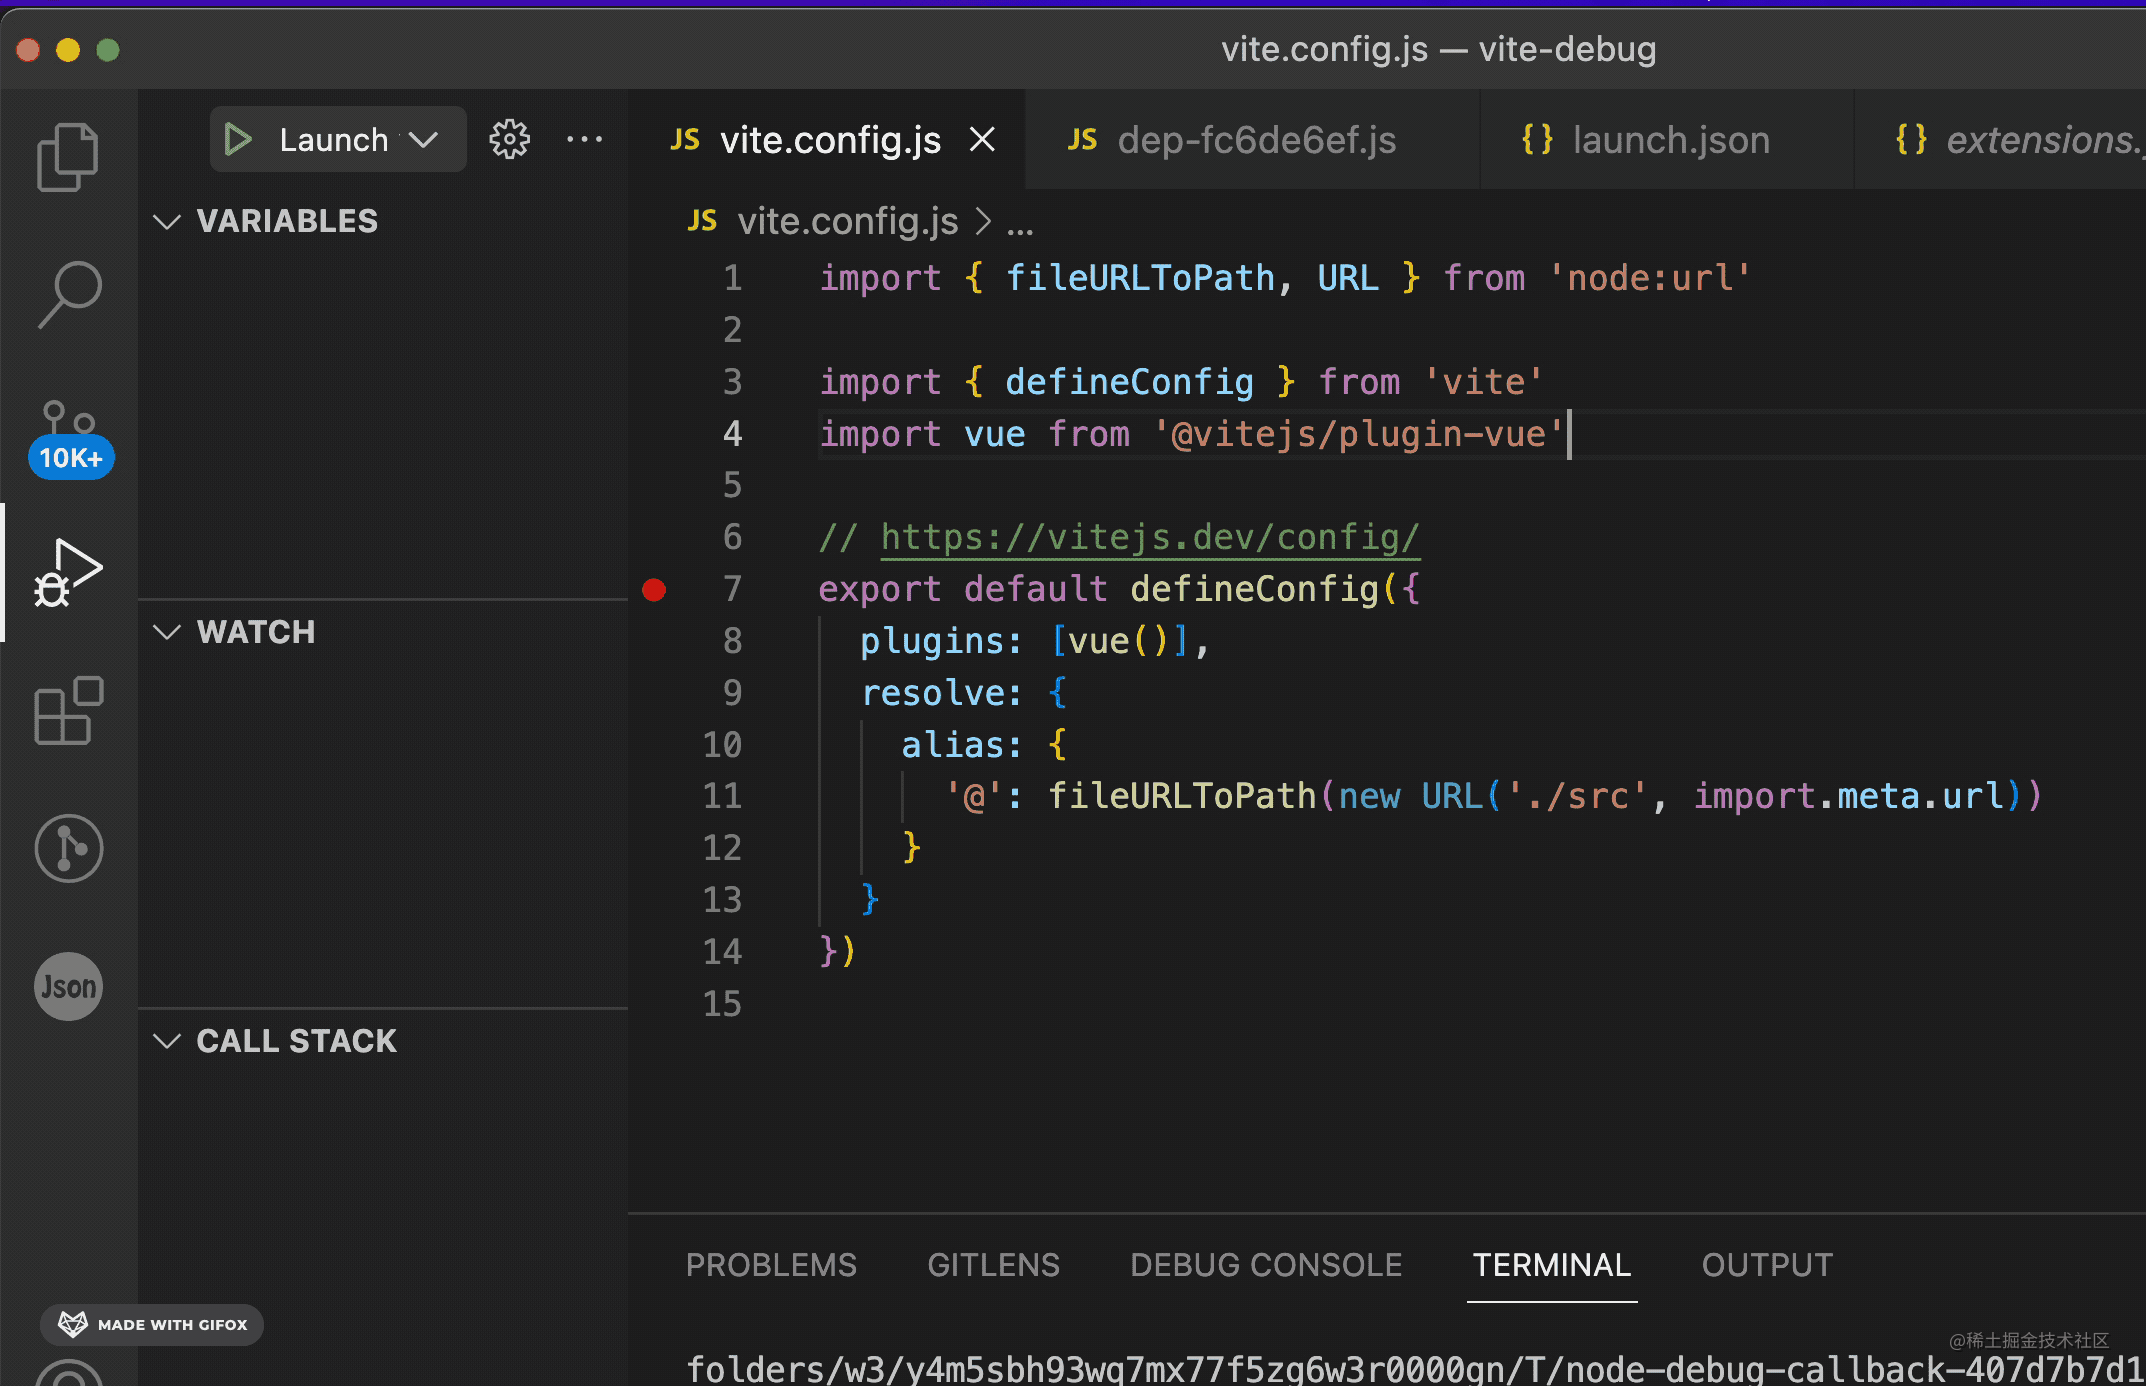Start debugging with green play icon
Viewport: 2146px width, 1386px height.
pos(238,140)
